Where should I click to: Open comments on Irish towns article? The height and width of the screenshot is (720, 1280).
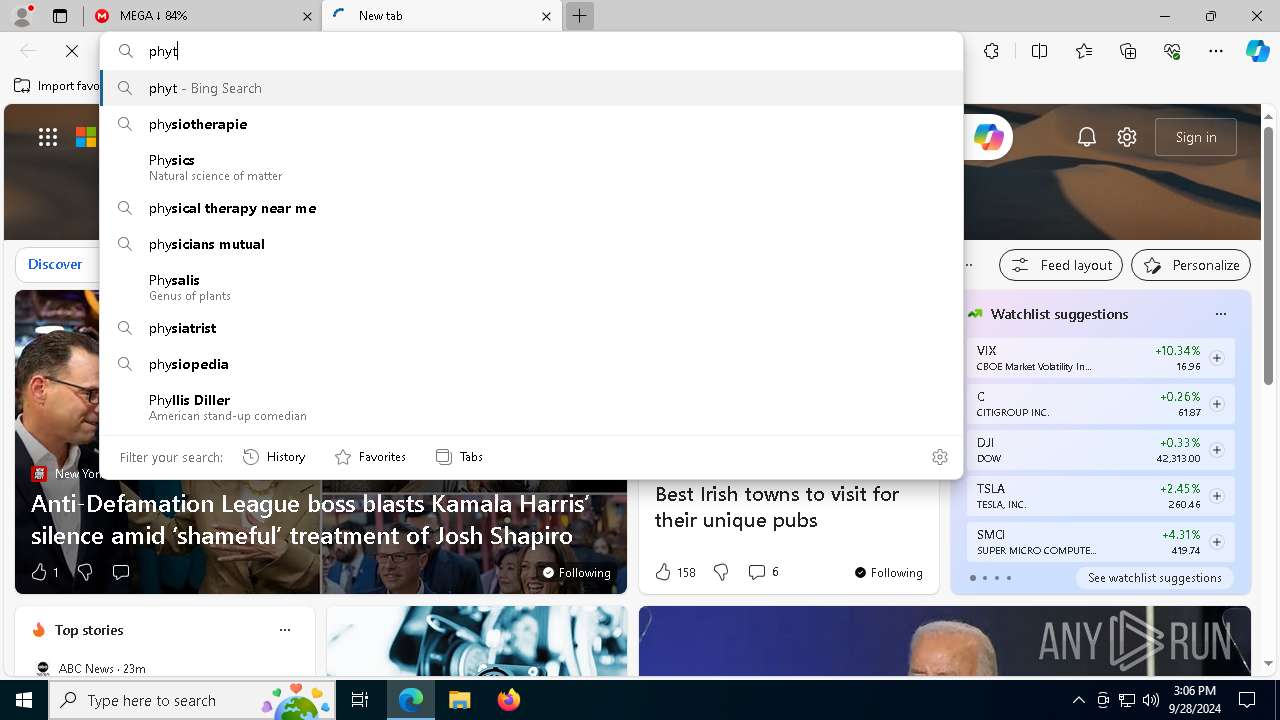point(763,572)
